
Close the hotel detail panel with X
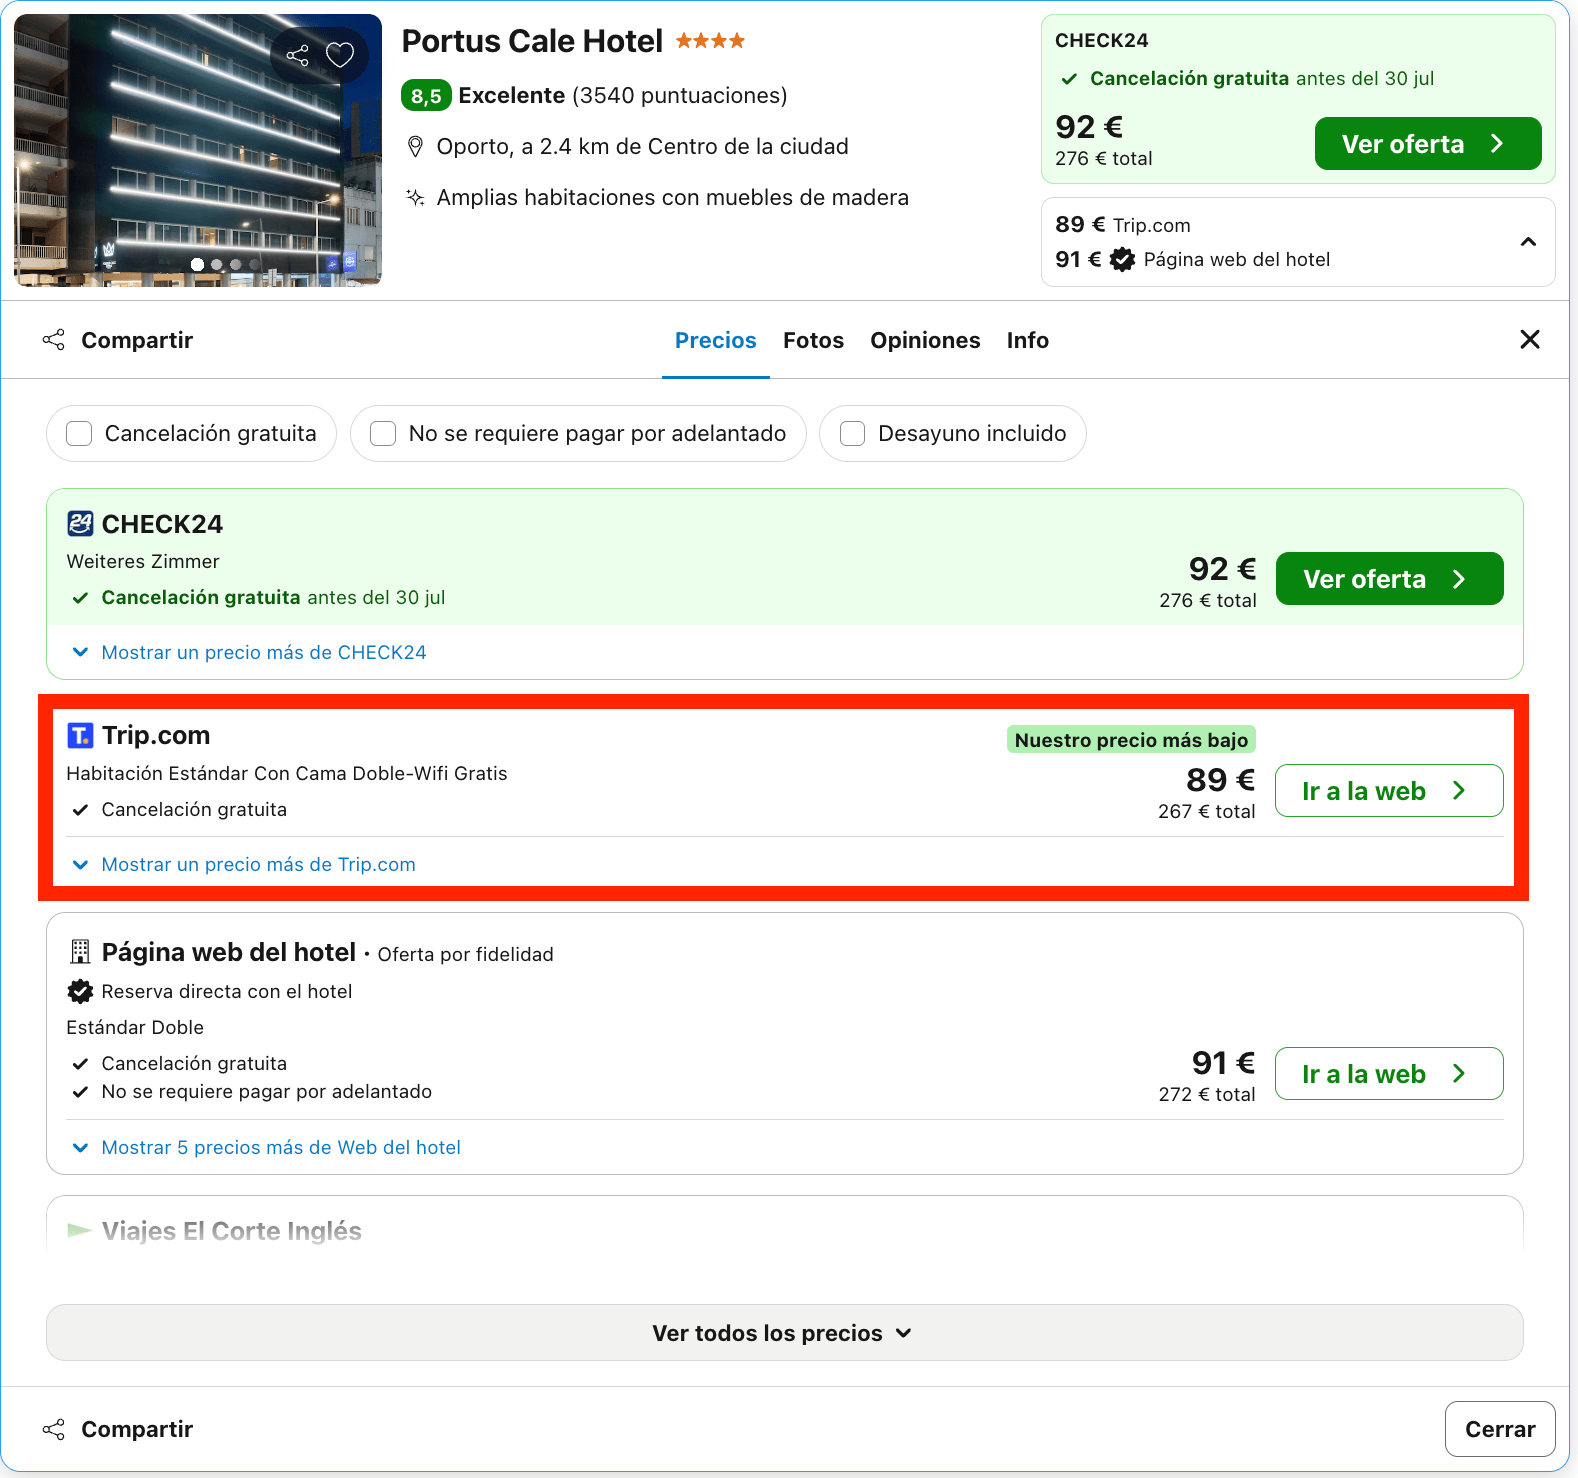[x=1530, y=340]
